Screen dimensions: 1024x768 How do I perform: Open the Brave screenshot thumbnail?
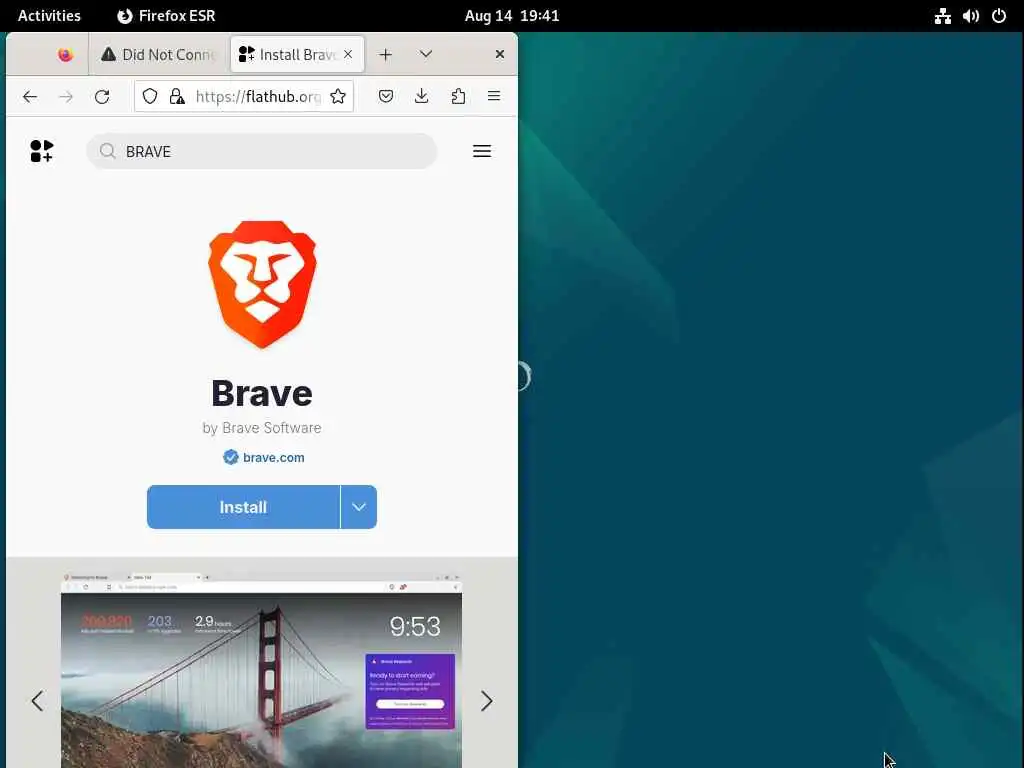coord(261,671)
